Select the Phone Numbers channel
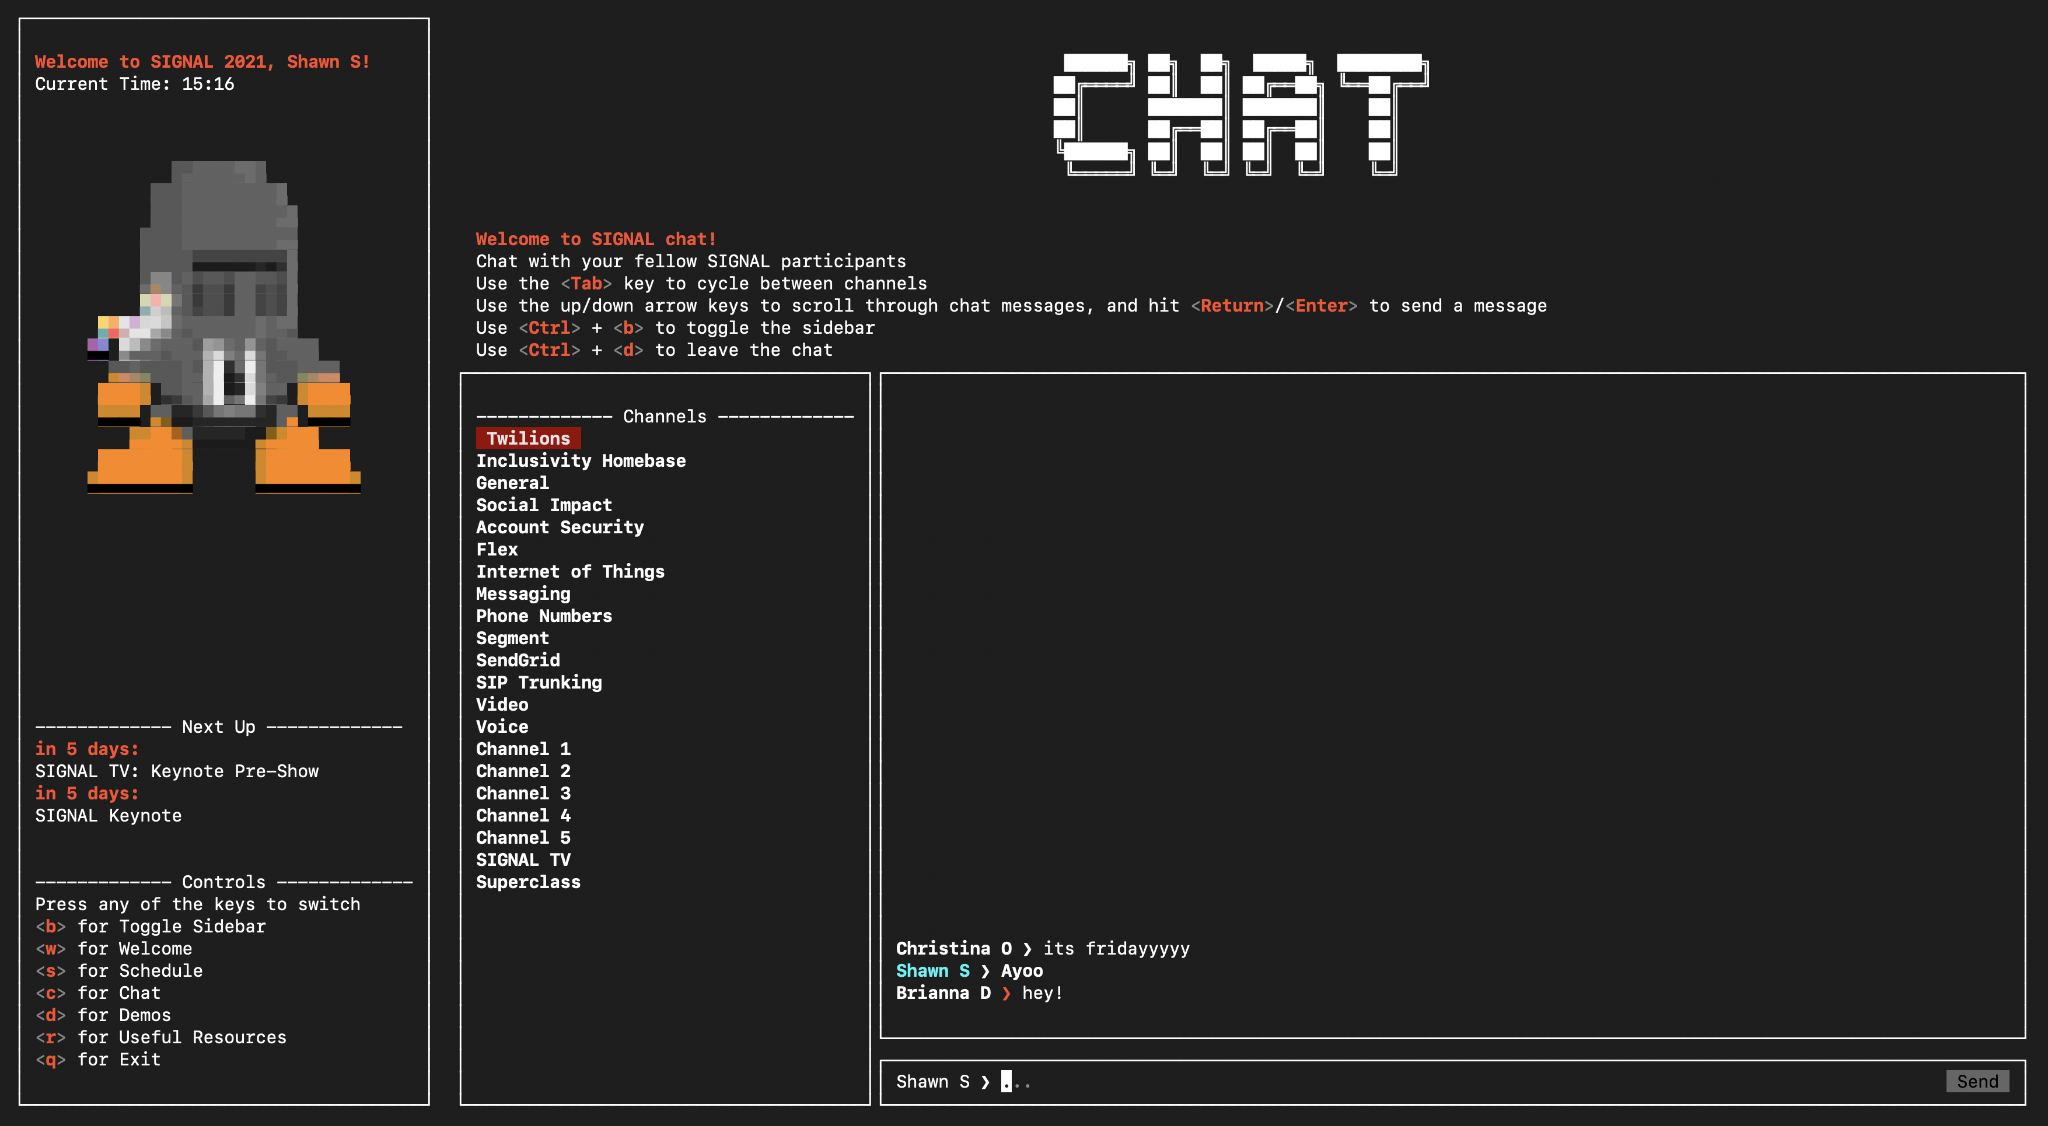The height and width of the screenshot is (1126, 2048). pyautogui.click(x=544, y=616)
